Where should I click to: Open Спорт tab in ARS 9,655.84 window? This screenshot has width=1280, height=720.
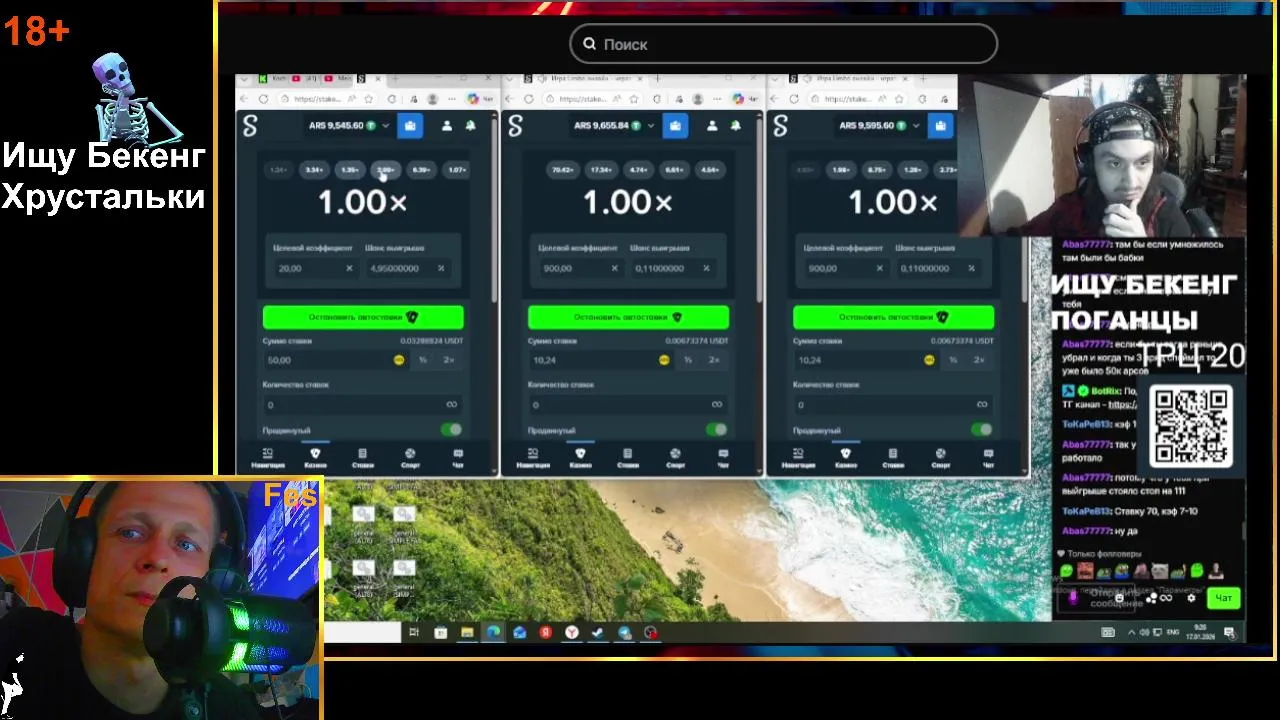point(675,458)
